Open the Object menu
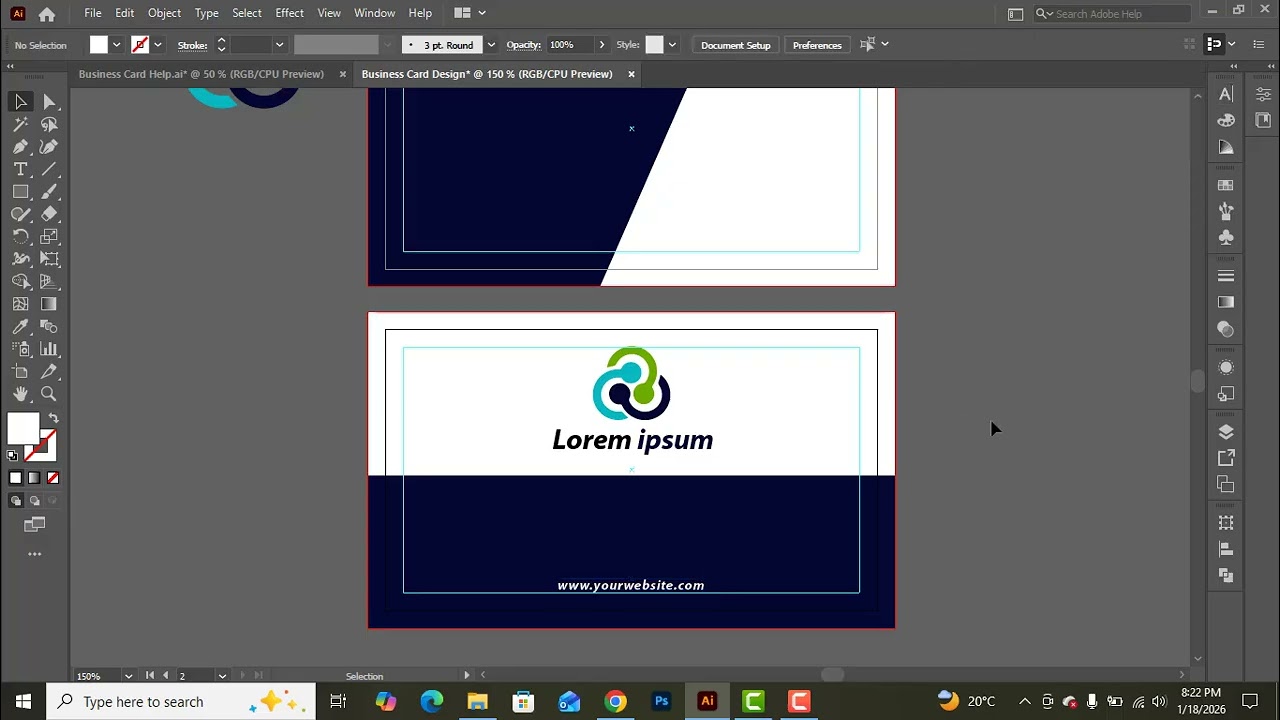This screenshot has height=720, width=1280. pyautogui.click(x=164, y=13)
